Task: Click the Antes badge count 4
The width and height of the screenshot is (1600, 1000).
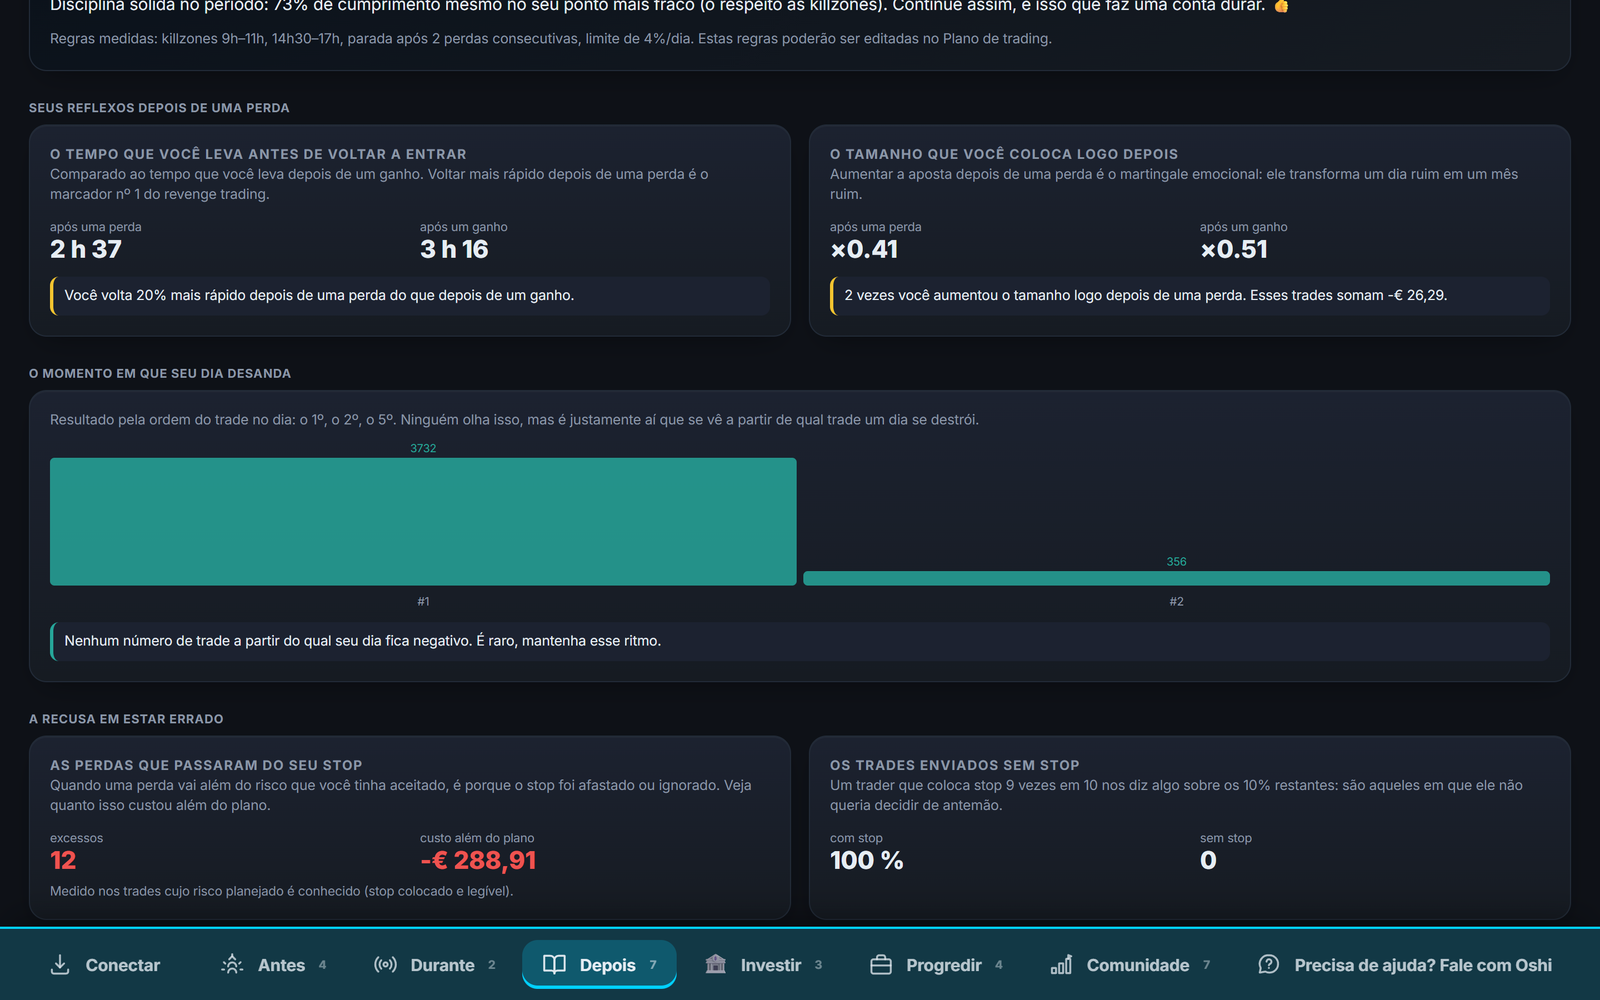Action: [322, 965]
